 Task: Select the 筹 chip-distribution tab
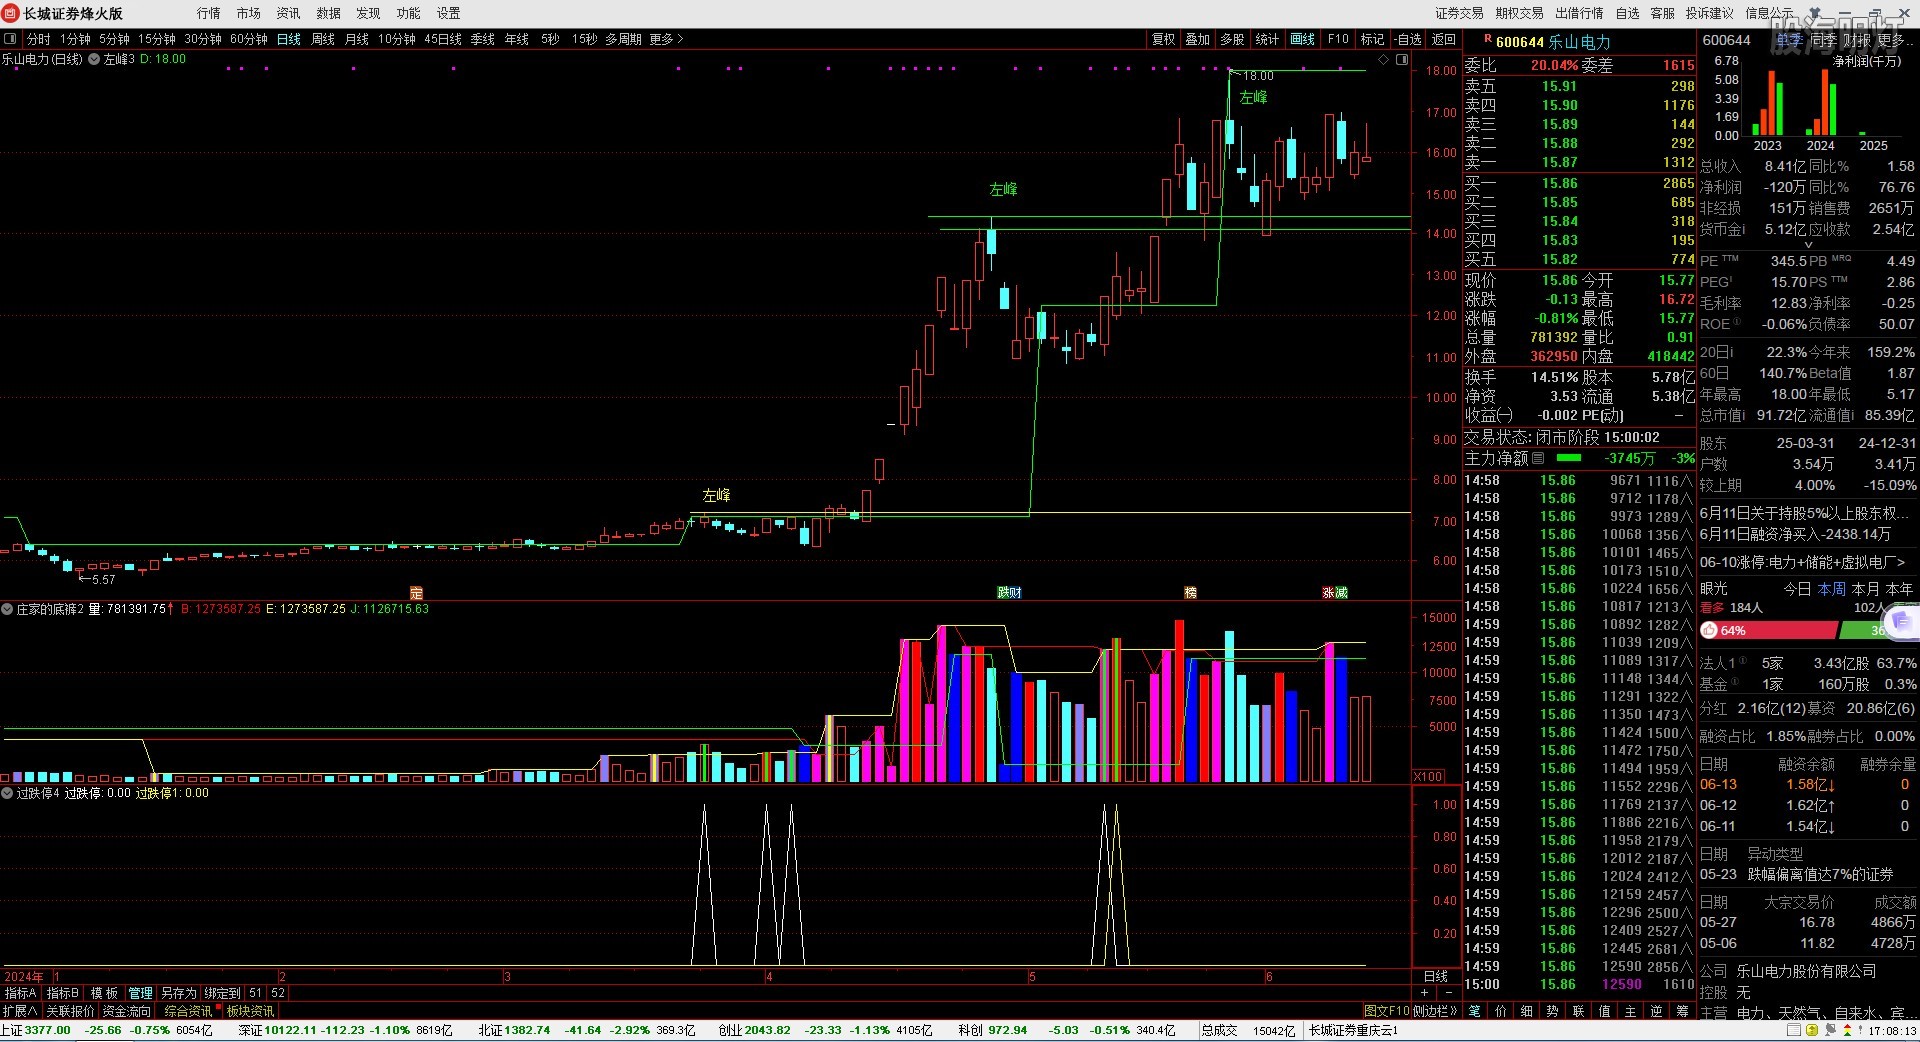point(1683,1011)
